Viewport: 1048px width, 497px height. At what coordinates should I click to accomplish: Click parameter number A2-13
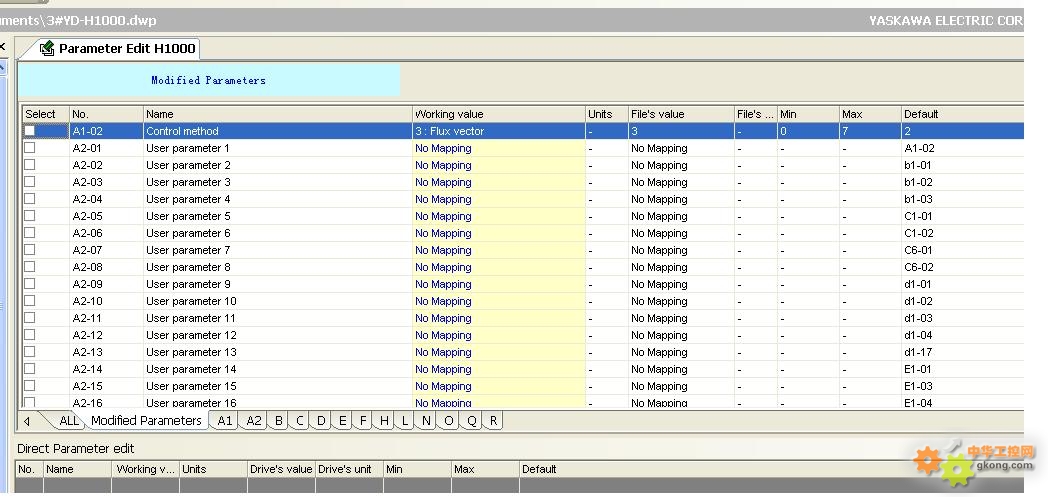pyautogui.click(x=88, y=352)
